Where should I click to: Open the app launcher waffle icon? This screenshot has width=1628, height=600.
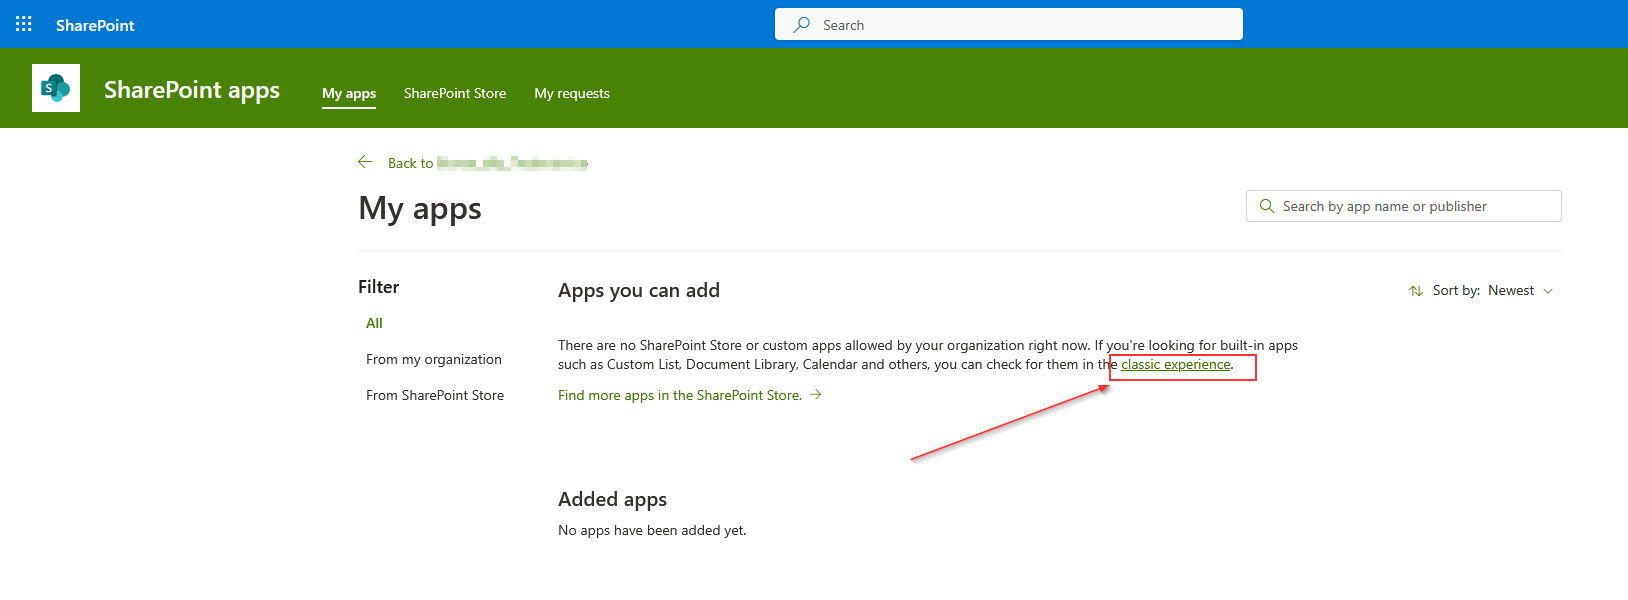[24, 24]
